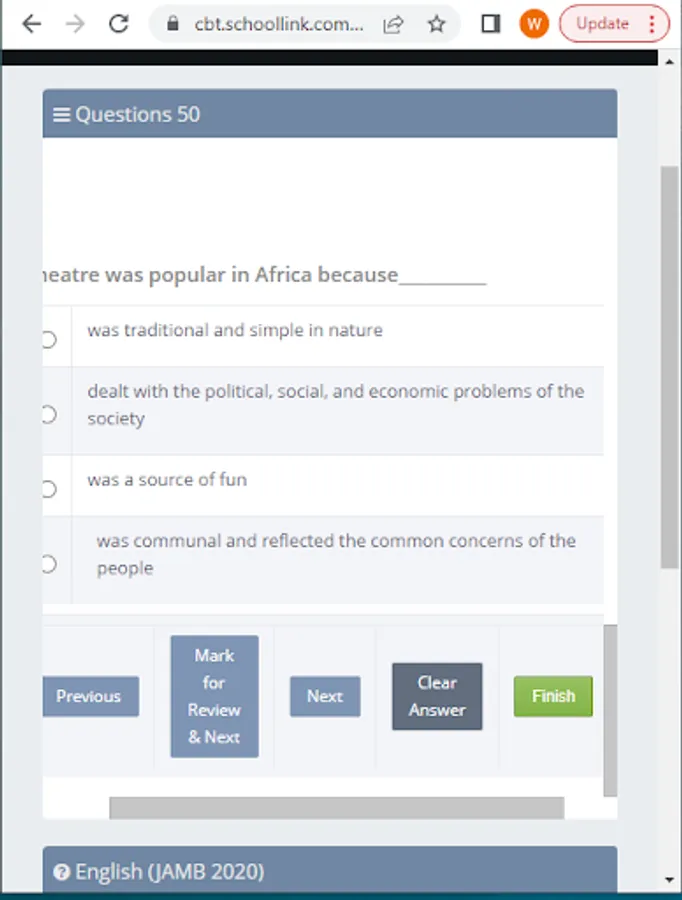
Task: Open the browser side panel icon
Action: coord(490,24)
